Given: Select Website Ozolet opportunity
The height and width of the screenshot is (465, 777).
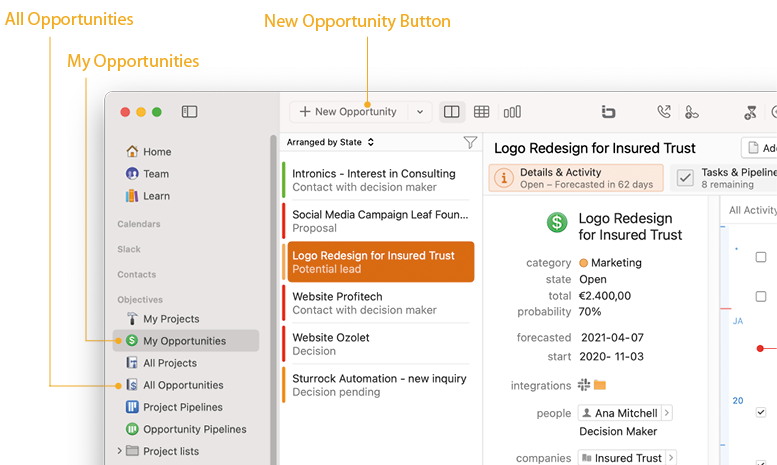Looking at the screenshot, I should pyautogui.click(x=376, y=344).
